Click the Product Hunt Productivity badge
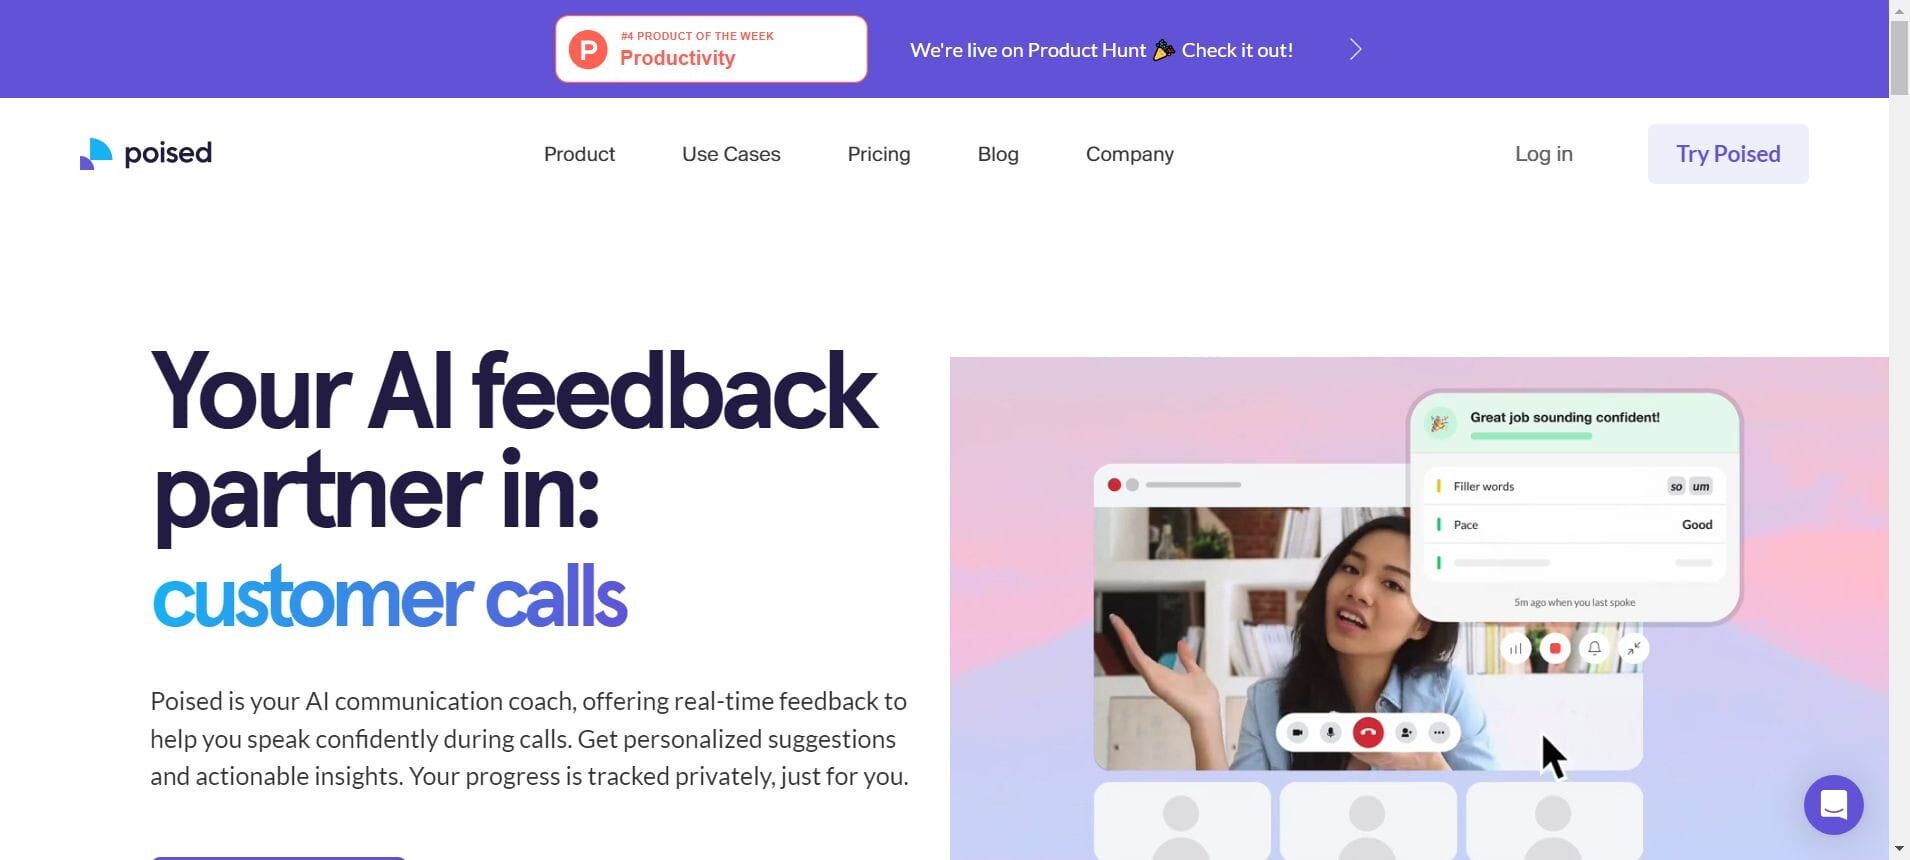1910x860 pixels. click(x=711, y=49)
